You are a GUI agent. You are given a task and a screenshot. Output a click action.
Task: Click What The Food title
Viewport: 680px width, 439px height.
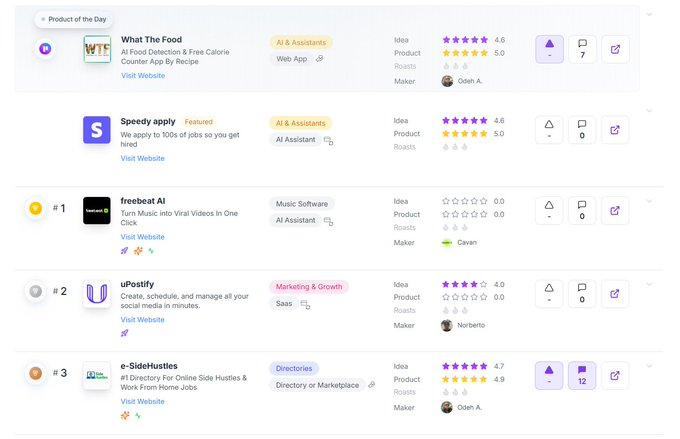151,39
